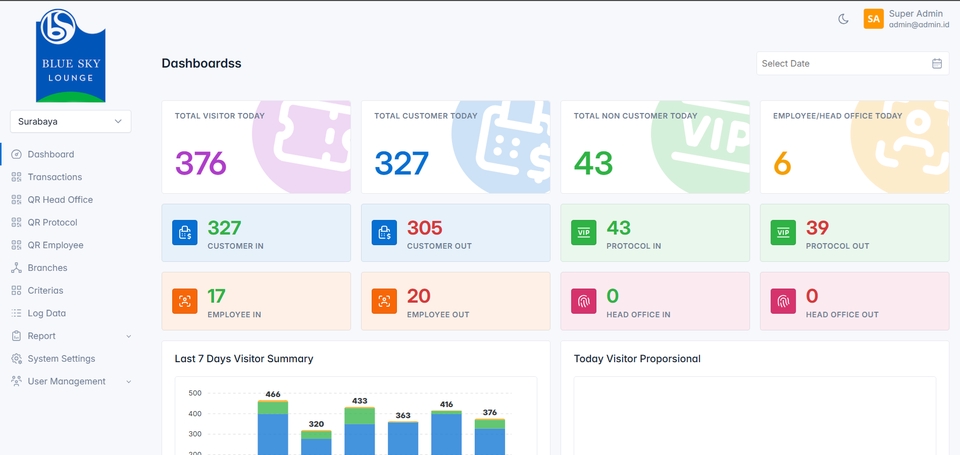Click the 466 bar in visitor chart
The width and height of the screenshot is (960, 455).
tap(273, 430)
